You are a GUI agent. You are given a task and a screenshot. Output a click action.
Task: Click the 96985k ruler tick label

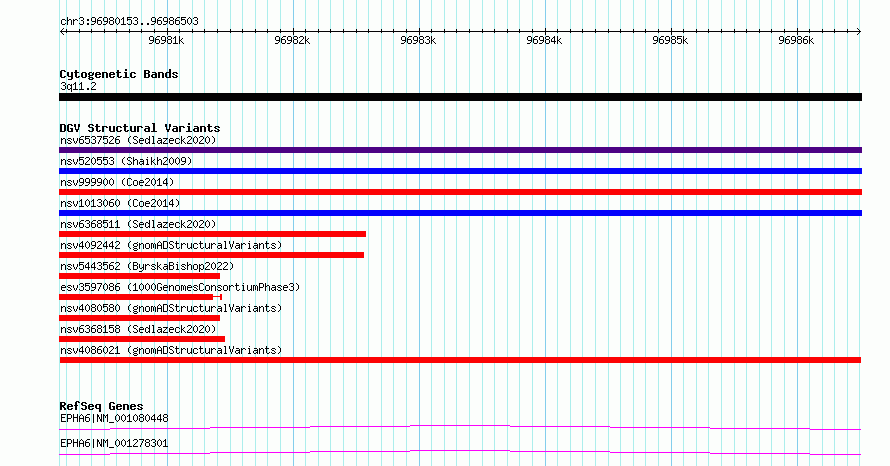(670, 40)
